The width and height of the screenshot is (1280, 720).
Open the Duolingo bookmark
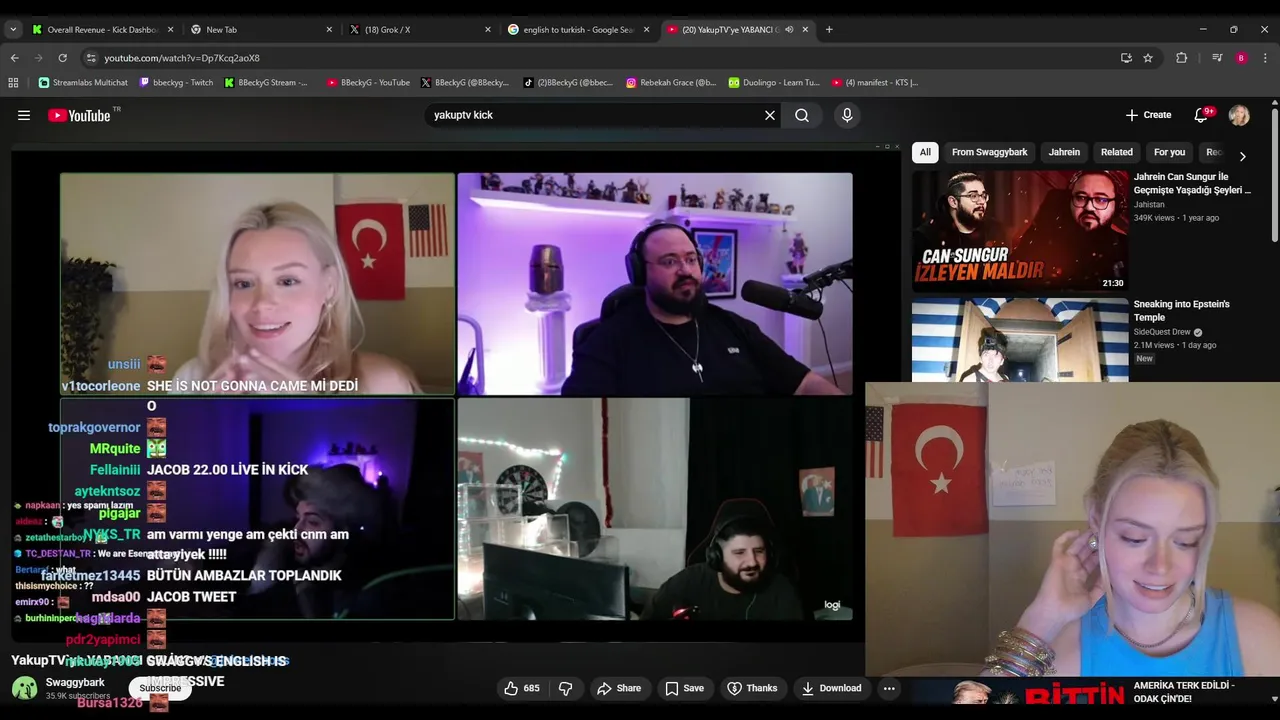pos(774,82)
